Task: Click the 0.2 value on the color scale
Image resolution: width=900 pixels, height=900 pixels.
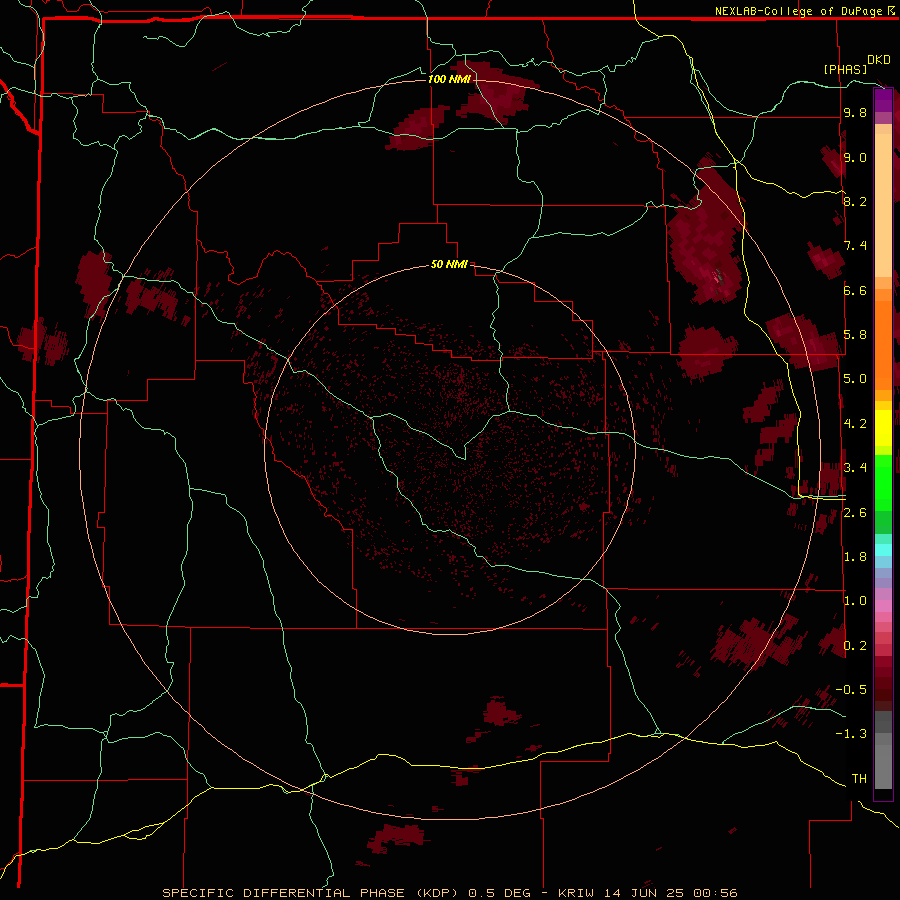Action: point(855,646)
